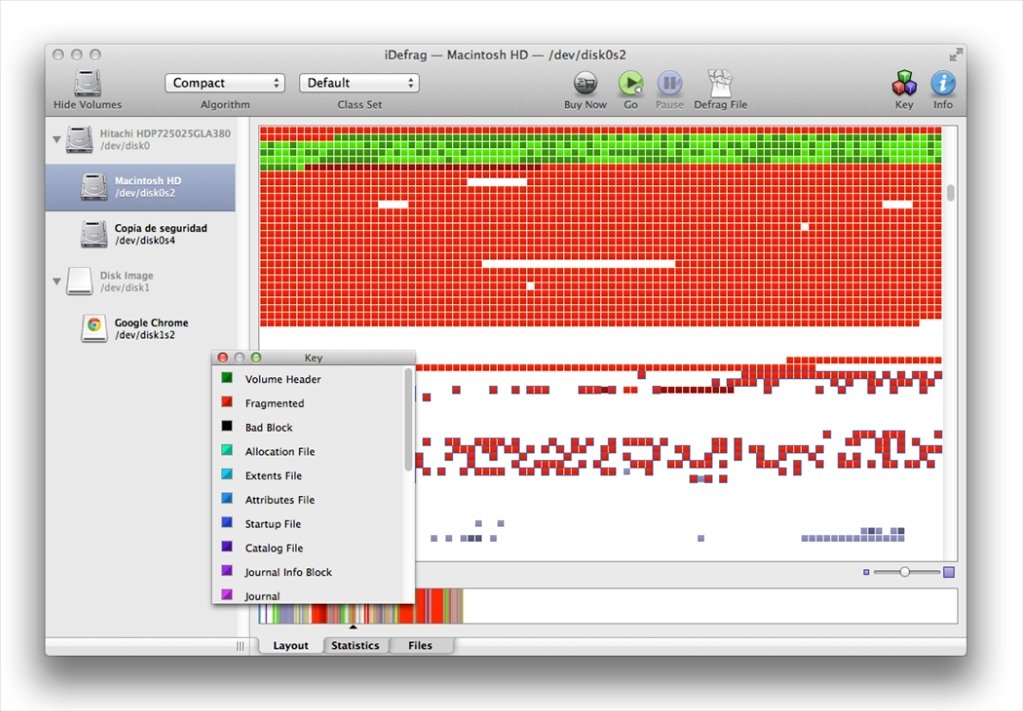The height and width of the screenshot is (711, 1023).
Task: Click the Catalog File label
Action: coord(274,548)
